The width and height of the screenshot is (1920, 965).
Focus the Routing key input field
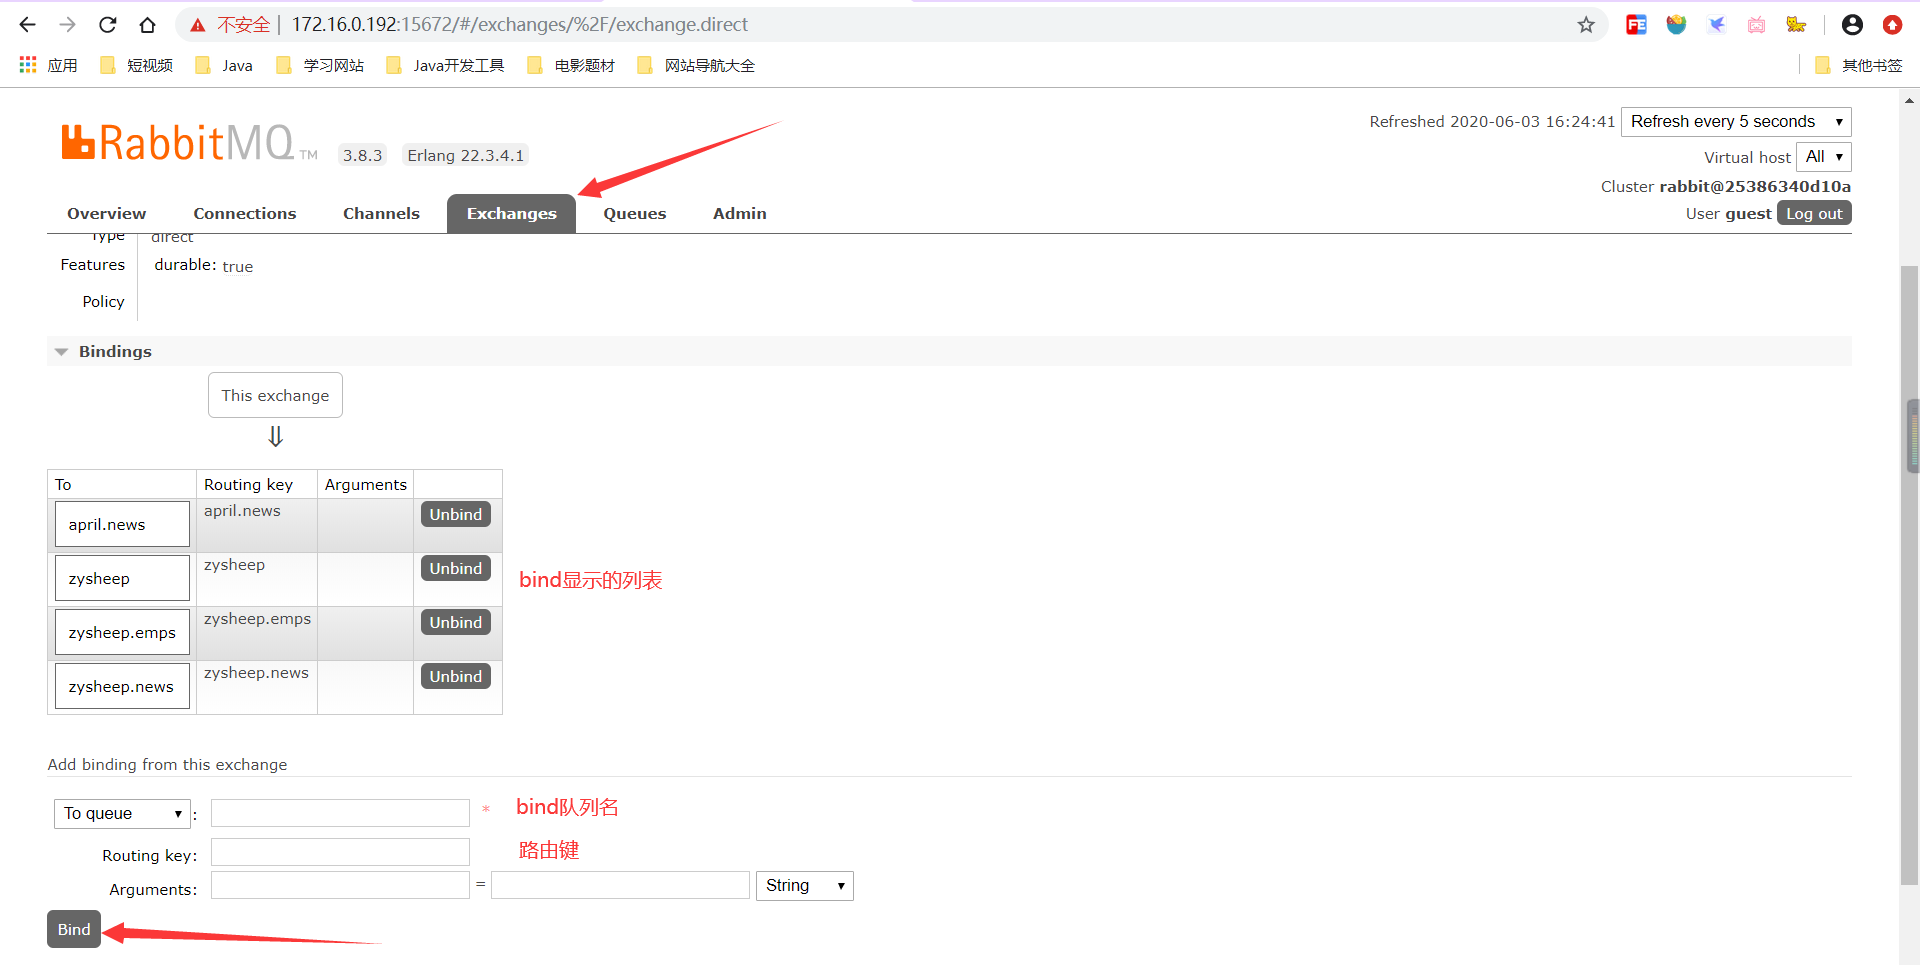tap(340, 852)
